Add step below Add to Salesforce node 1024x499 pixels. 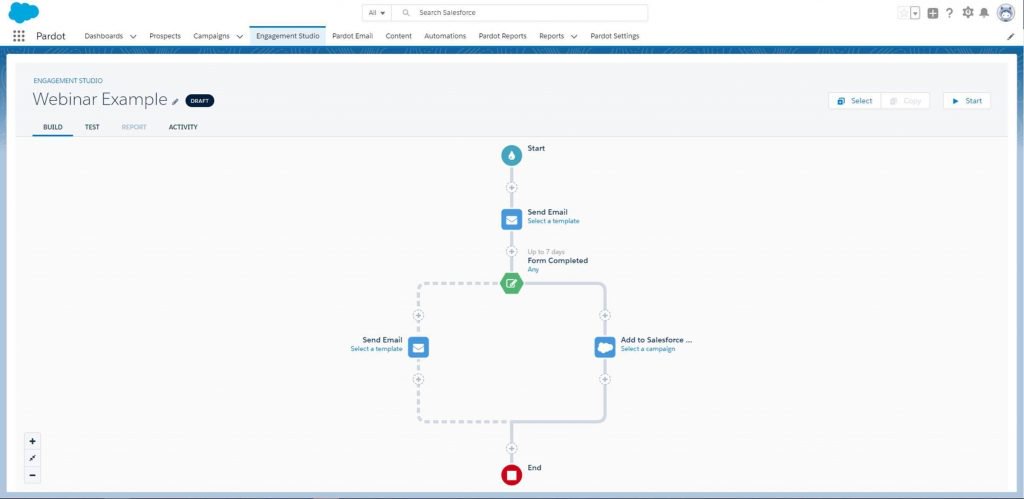tap(605, 379)
